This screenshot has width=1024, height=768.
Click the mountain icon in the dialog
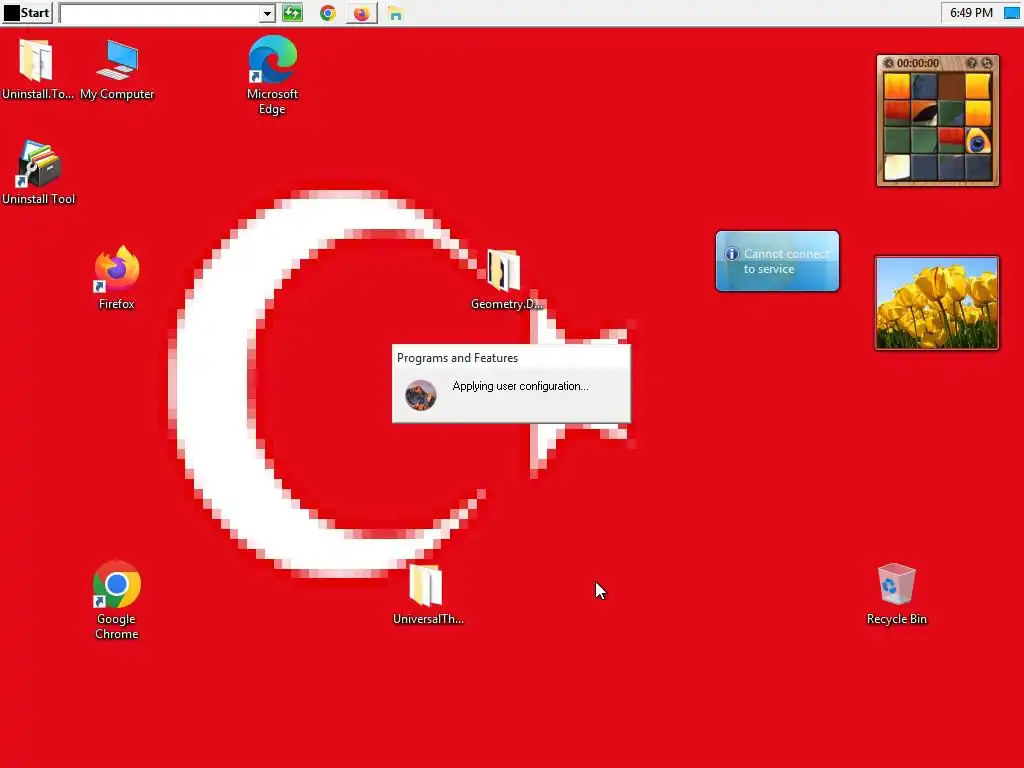point(421,395)
